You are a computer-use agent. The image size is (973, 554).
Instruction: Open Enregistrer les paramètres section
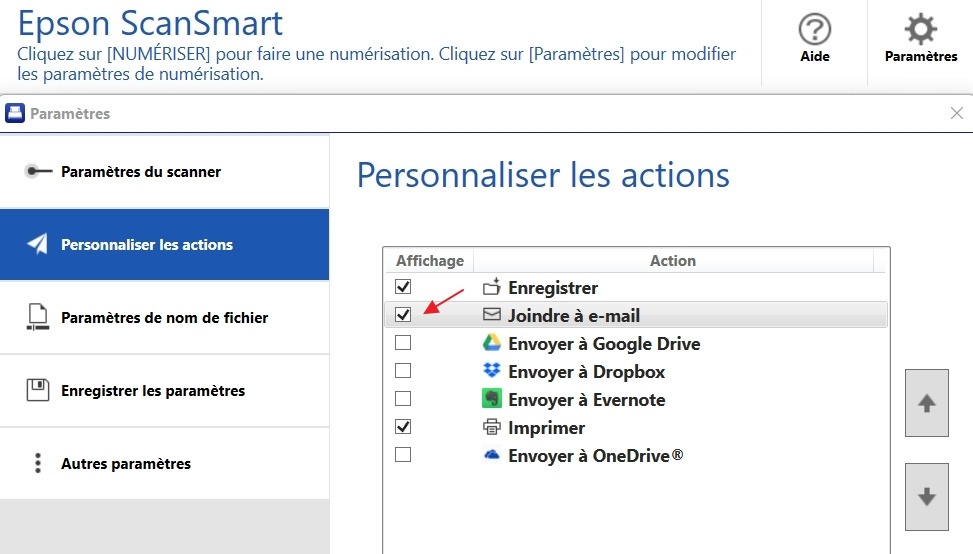(164, 391)
